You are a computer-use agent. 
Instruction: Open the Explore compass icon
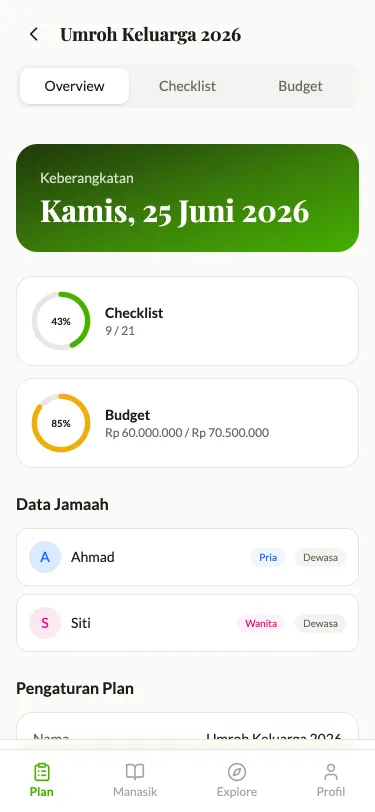click(x=237, y=772)
